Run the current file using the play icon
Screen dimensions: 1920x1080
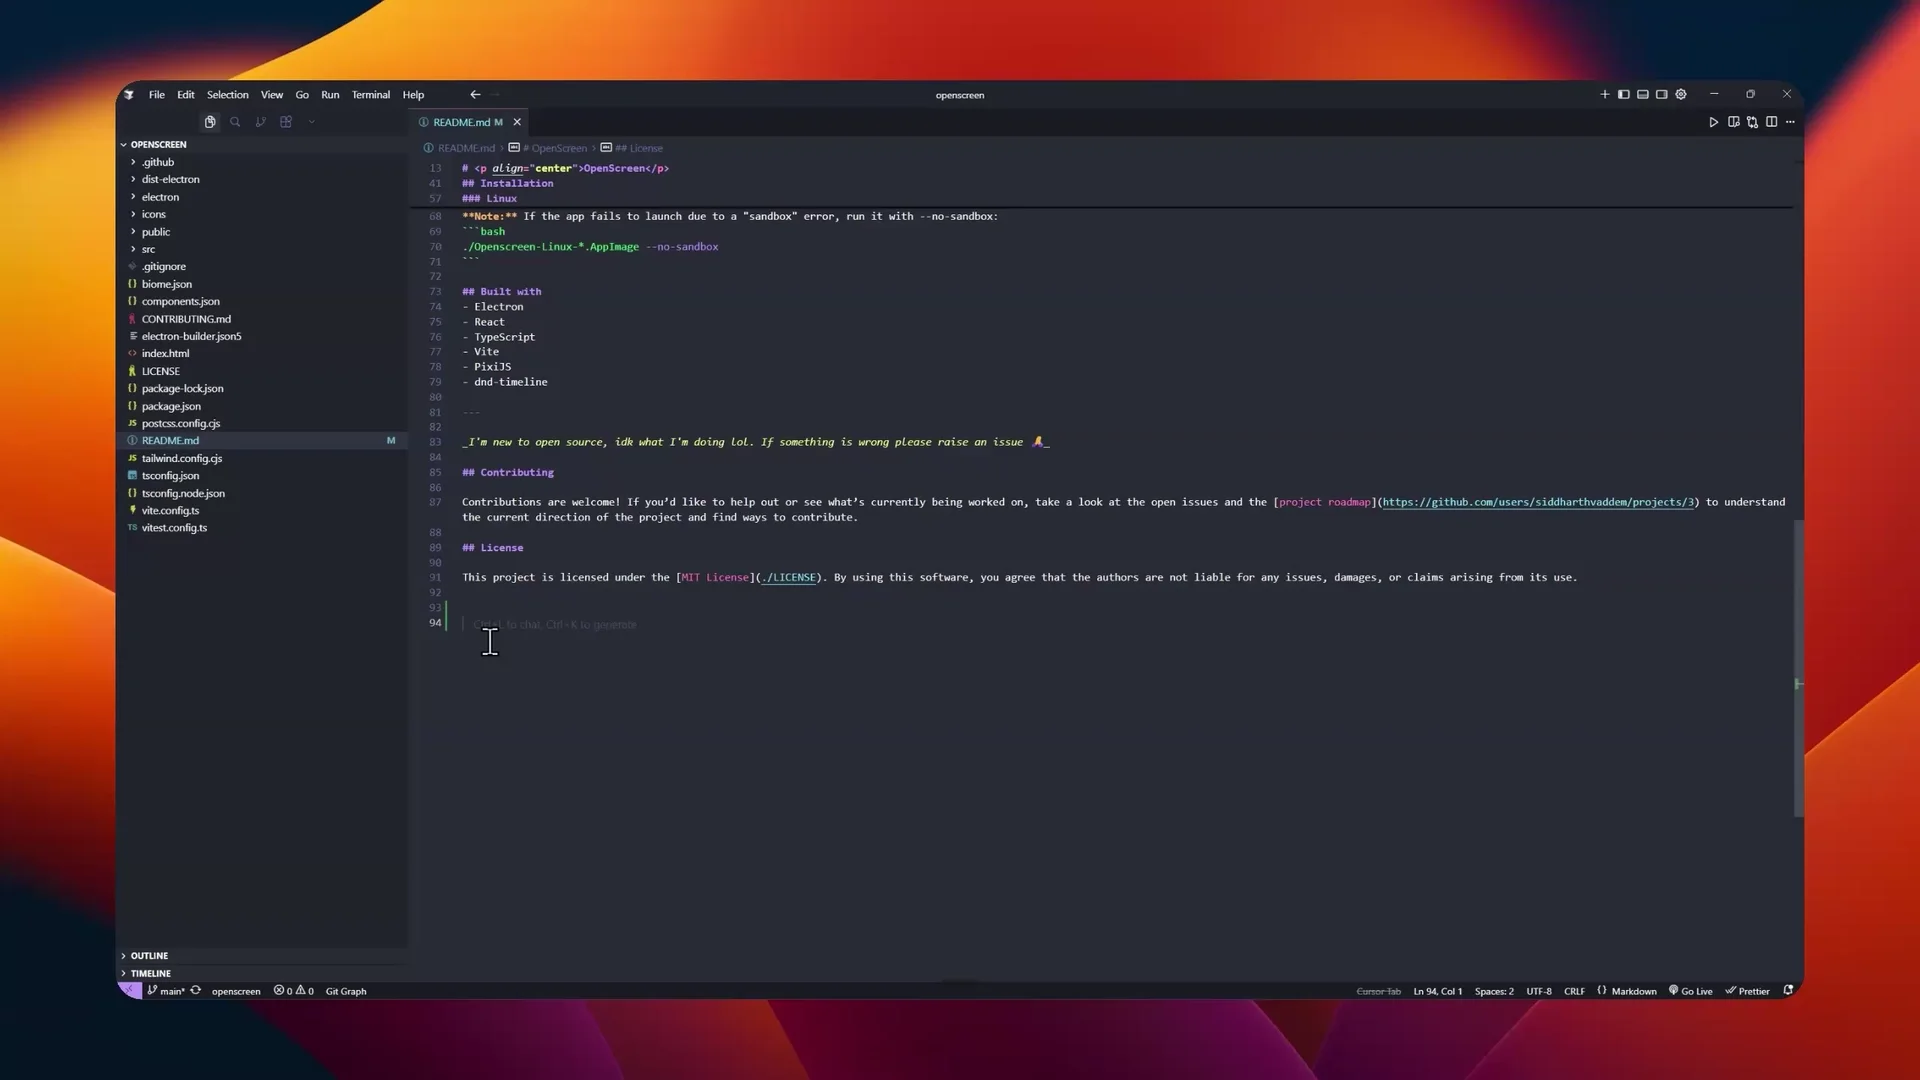pos(1713,122)
